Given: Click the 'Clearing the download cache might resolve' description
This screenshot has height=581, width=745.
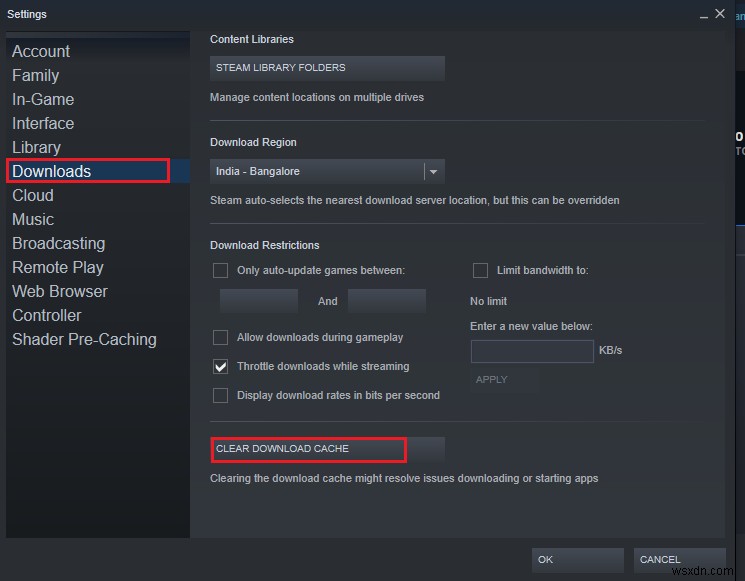Looking at the screenshot, I should click(x=404, y=478).
